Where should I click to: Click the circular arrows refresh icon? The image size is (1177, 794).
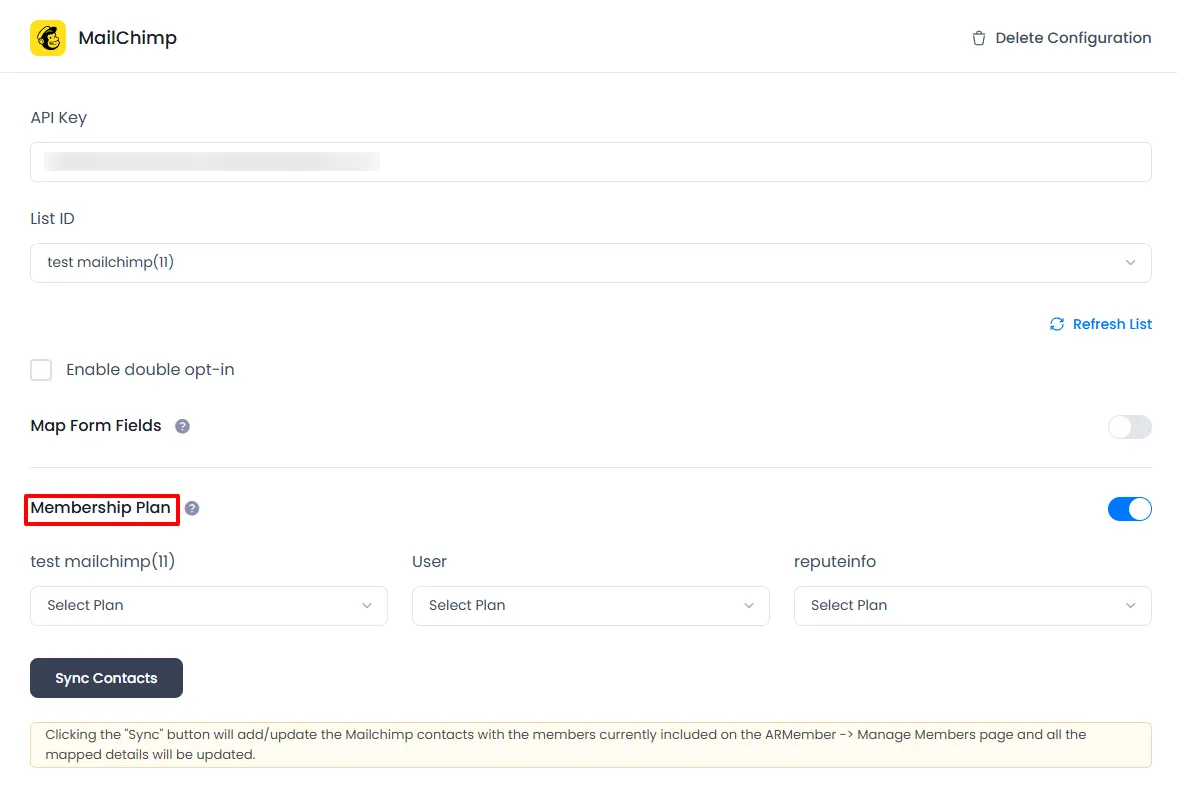1057,324
